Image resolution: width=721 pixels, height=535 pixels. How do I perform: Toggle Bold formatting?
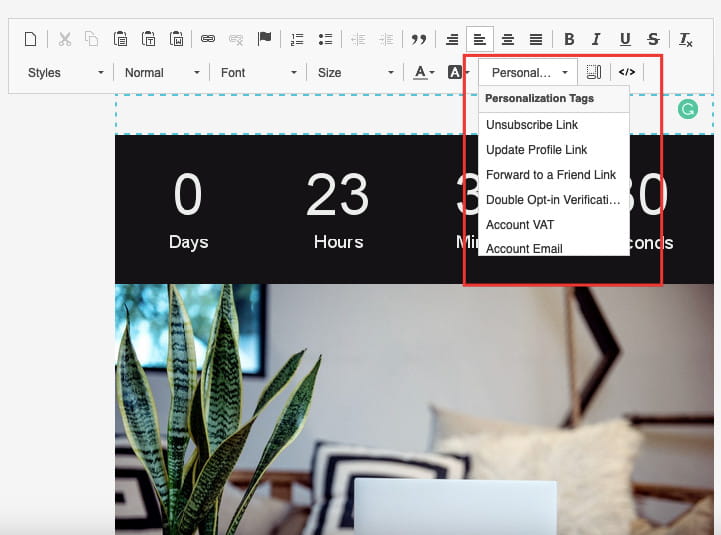569,39
